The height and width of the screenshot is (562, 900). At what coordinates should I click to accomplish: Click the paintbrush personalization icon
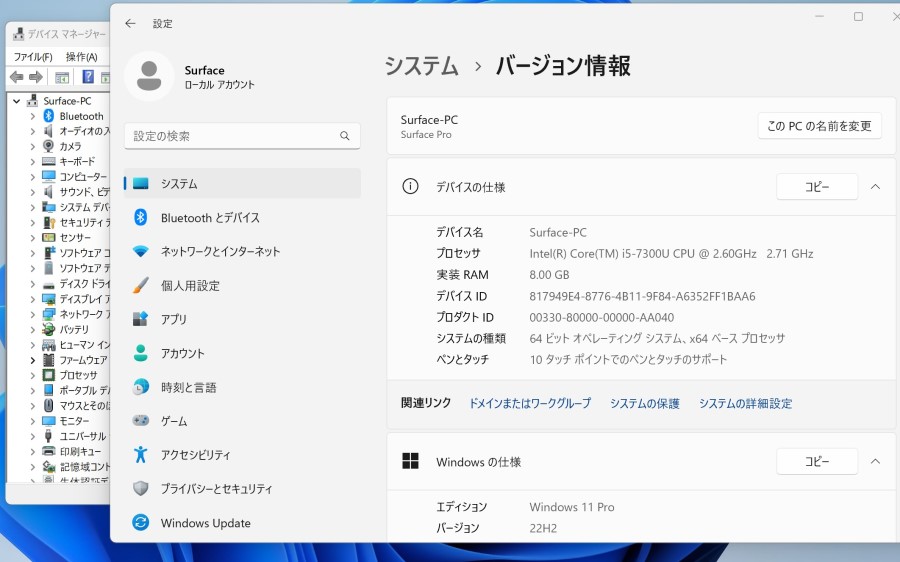(141, 285)
